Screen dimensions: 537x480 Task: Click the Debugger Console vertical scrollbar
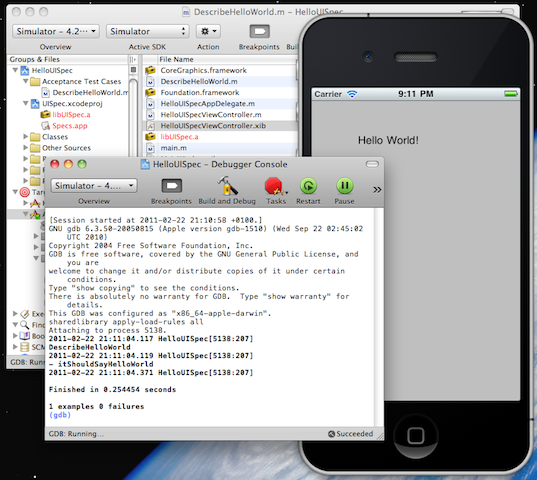pos(378,317)
